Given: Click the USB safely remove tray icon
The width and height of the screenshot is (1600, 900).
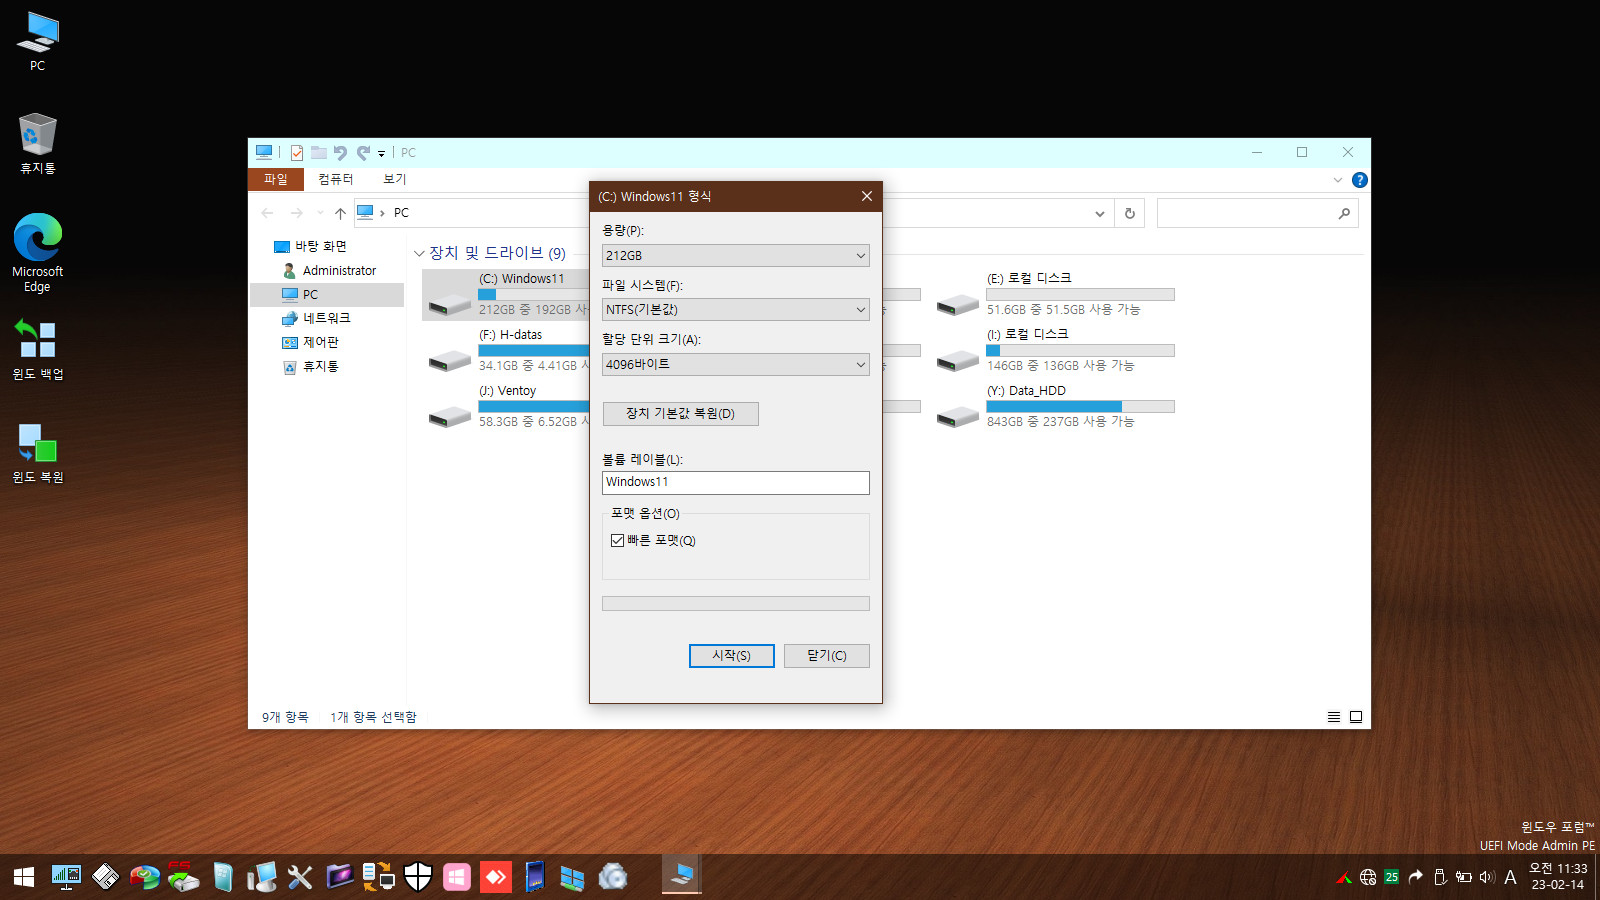Looking at the screenshot, I should [x=1440, y=877].
